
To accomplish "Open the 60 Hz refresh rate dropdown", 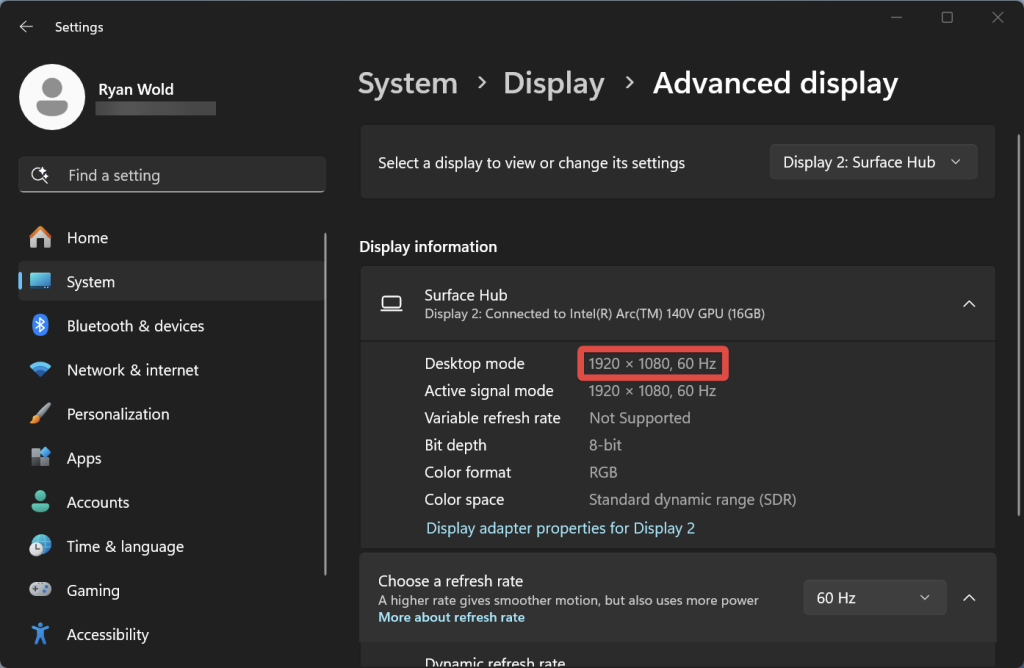I will point(874,597).
